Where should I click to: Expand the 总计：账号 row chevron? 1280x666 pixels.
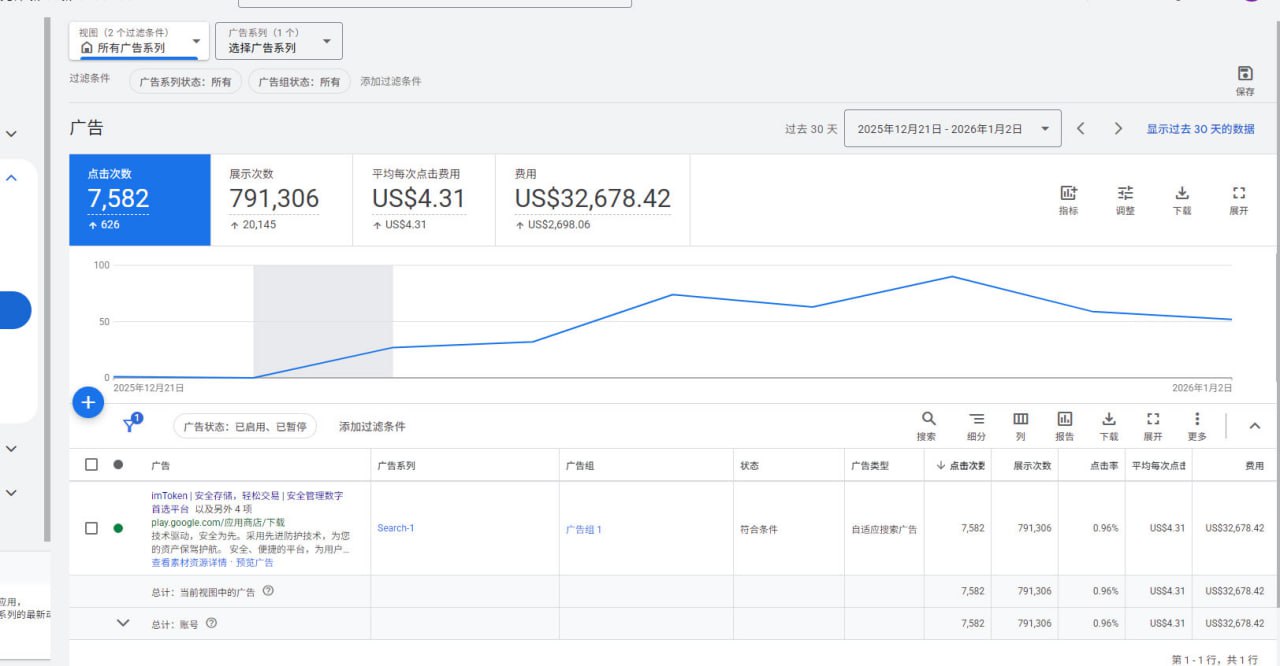[123, 623]
